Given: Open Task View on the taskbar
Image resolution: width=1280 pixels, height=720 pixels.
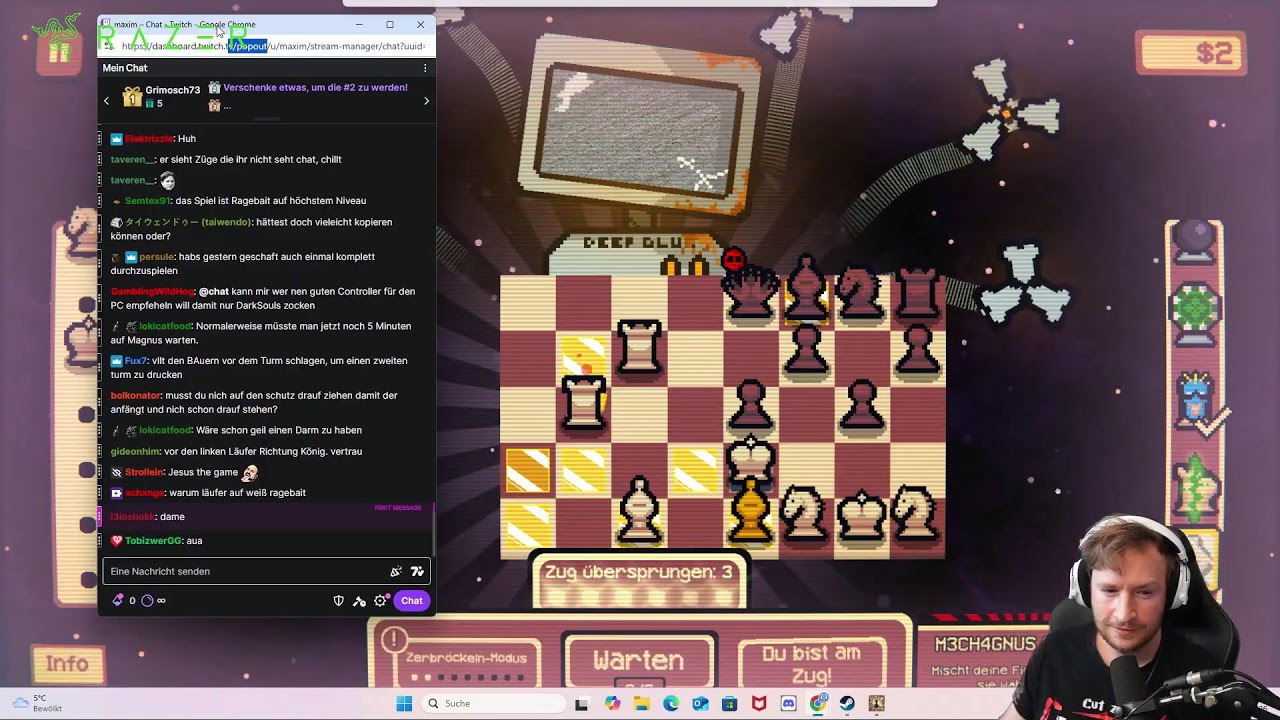Looking at the screenshot, I should (x=582, y=703).
